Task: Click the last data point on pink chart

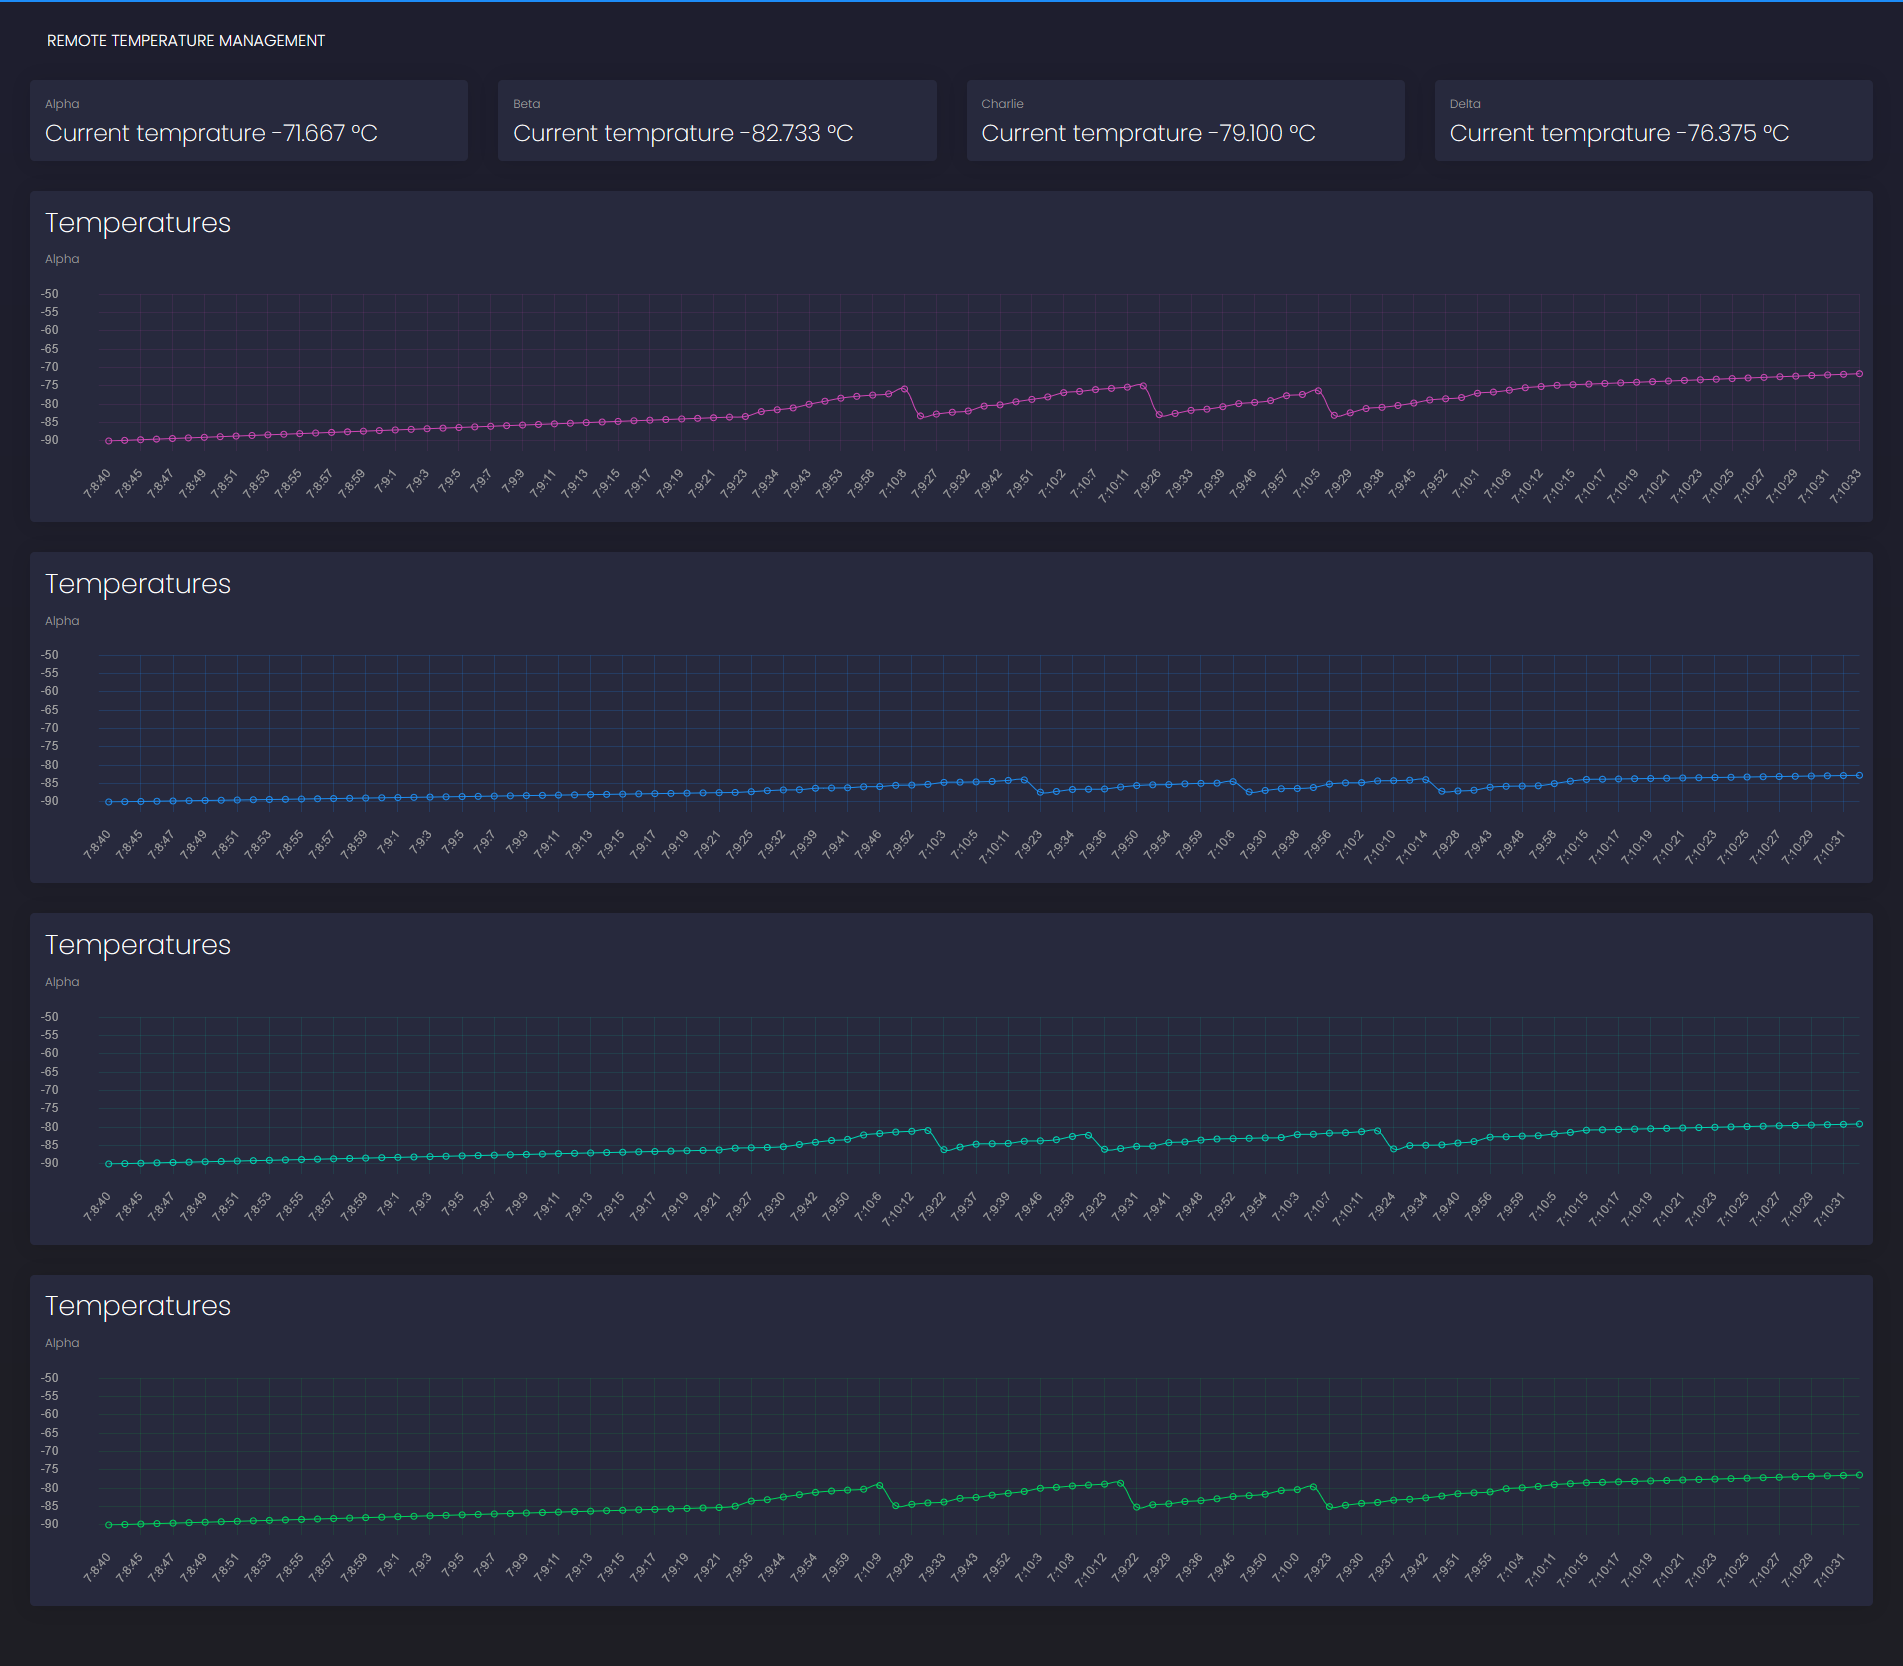Action: (1859, 374)
